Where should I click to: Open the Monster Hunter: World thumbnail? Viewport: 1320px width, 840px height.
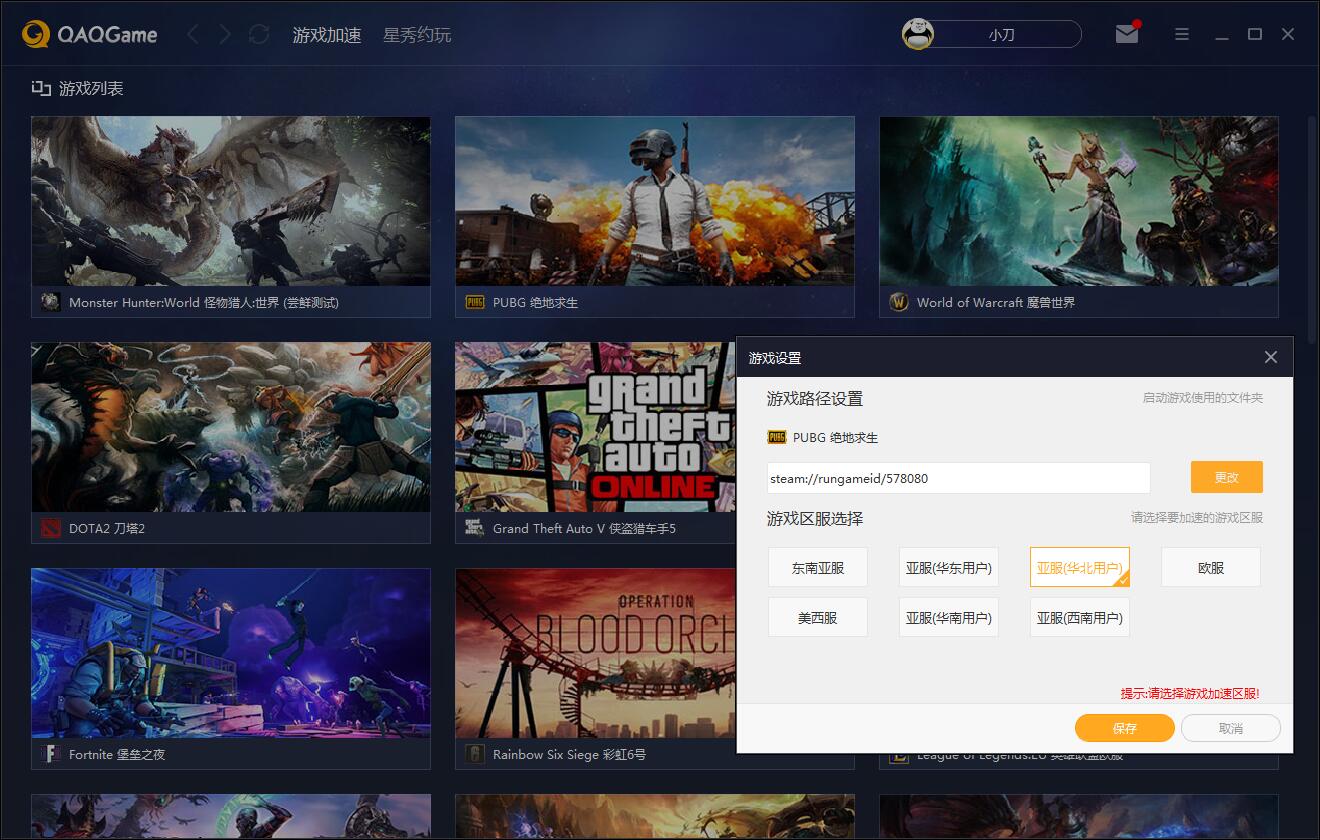(231, 202)
